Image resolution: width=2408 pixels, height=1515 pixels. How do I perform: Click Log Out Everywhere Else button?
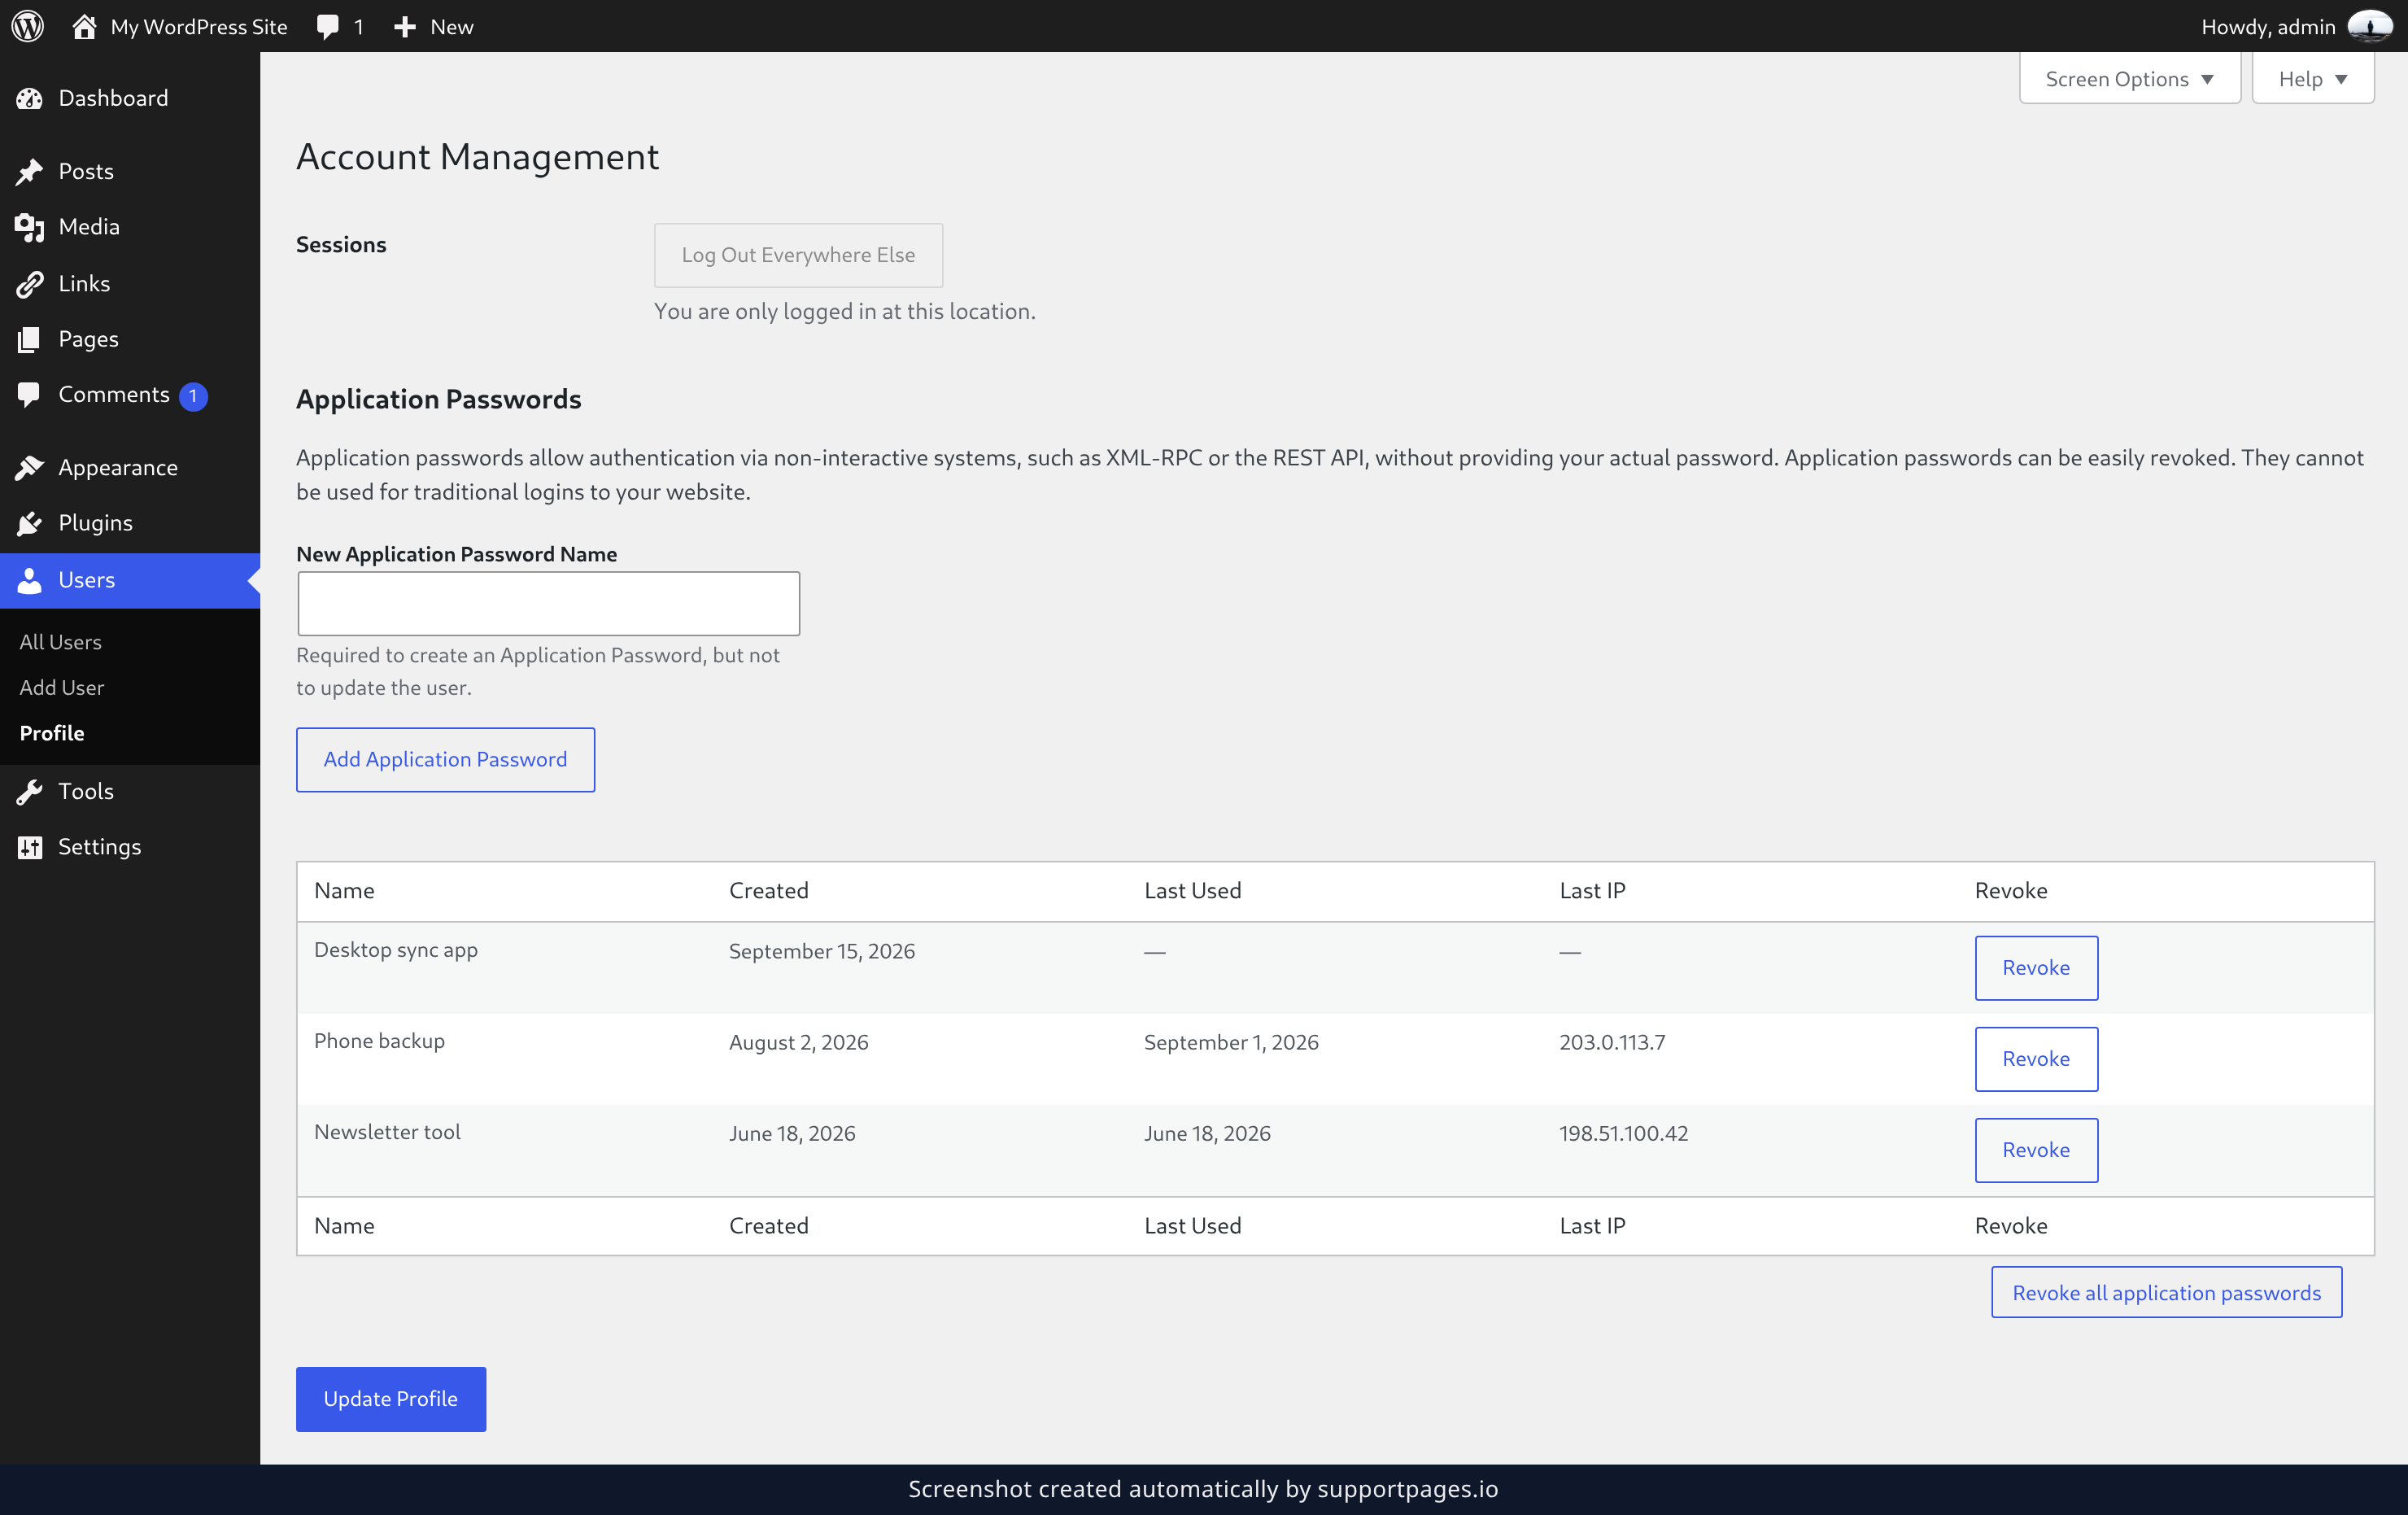click(x=798, y=255)
